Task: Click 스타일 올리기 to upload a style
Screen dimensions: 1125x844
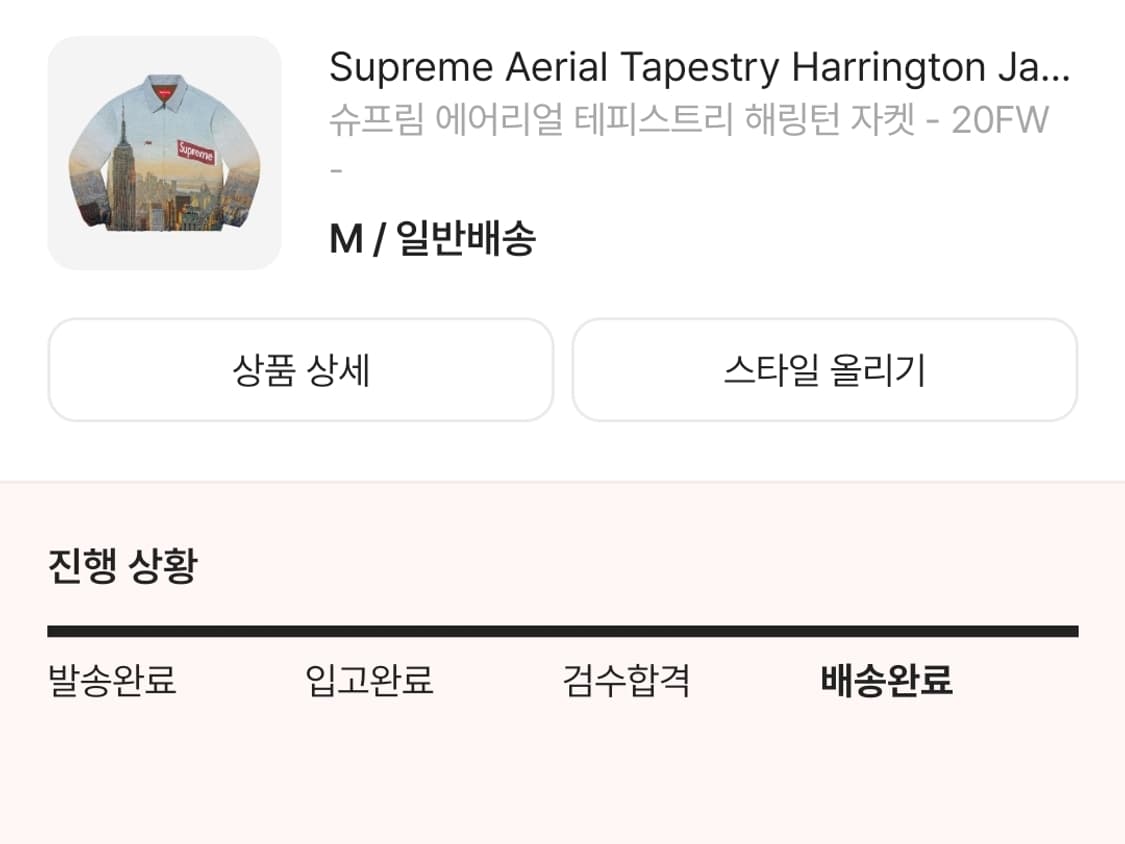Action: [x=825, y=370]
